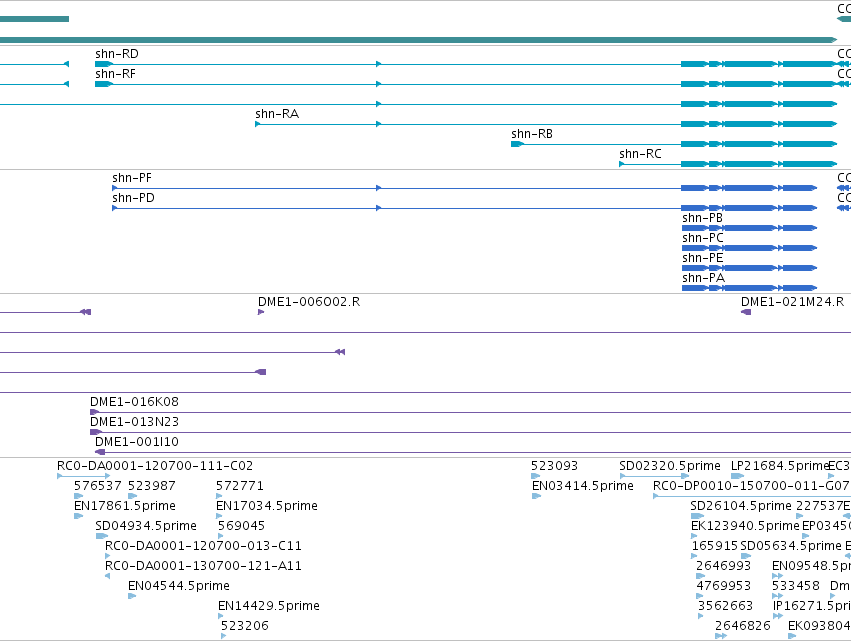
Task: Click the shn-PC protein label
Action: coord(703,238)
